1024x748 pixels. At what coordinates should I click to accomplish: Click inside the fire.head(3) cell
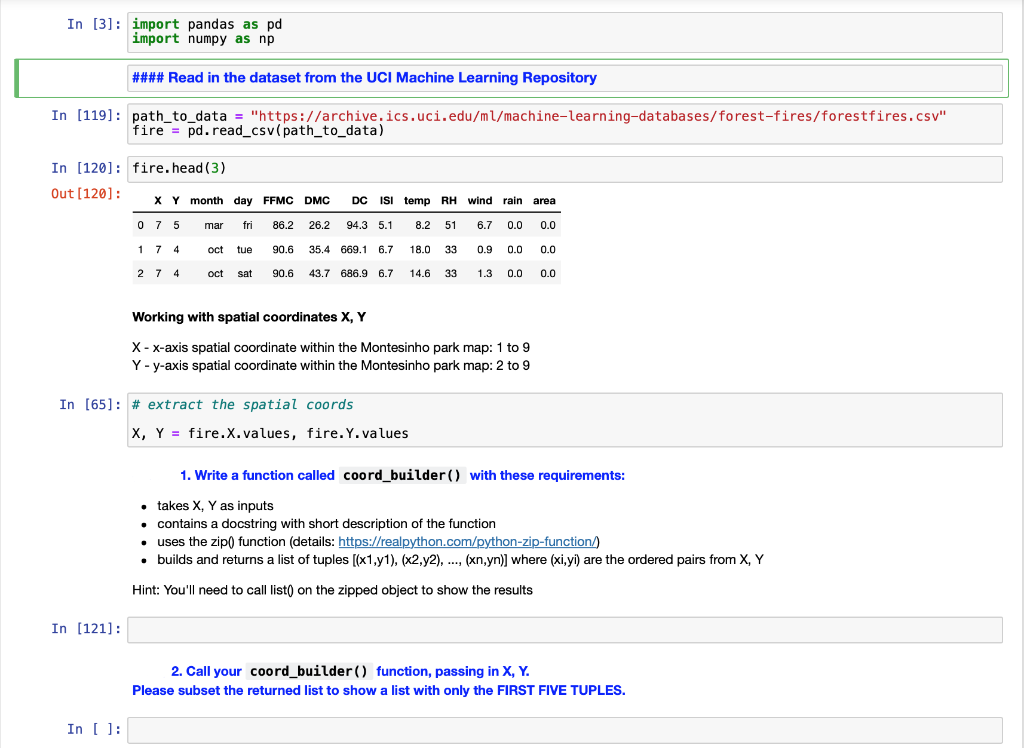tap(400, 168)
